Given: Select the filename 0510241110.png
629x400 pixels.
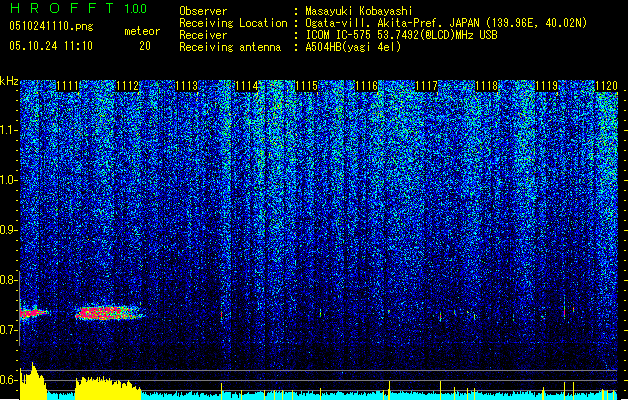Looking at the screenshot, I should (x=51, y=27).
